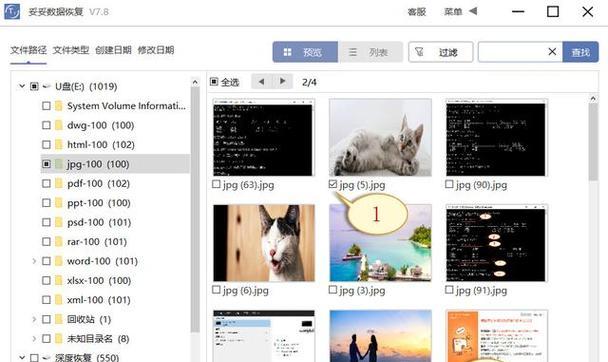
Task: Clear the search field with X icon
Action: click(552, 52)
